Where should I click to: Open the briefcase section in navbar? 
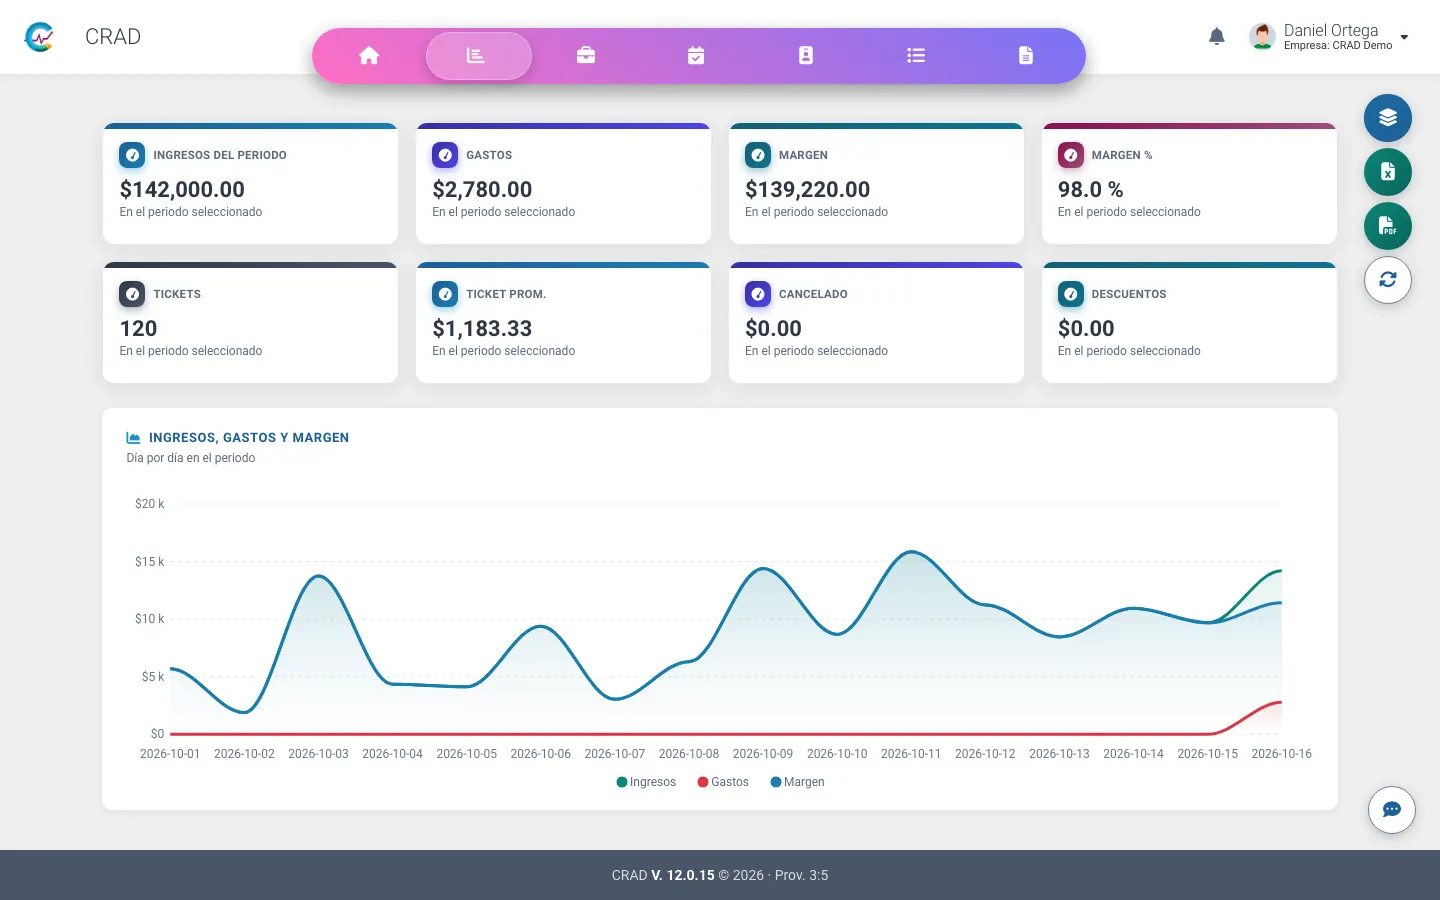pos(586,56)
